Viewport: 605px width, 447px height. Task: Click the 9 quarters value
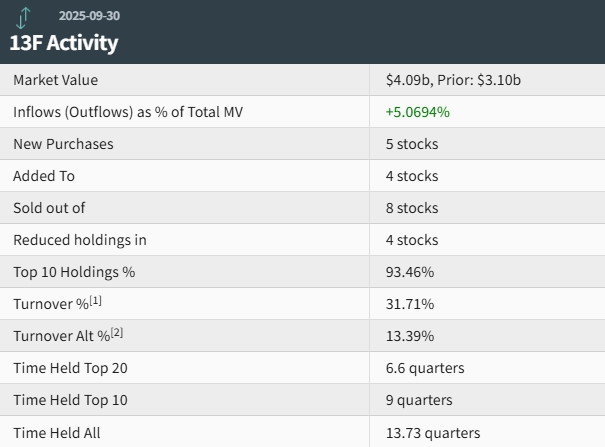(x=418, y=400)
